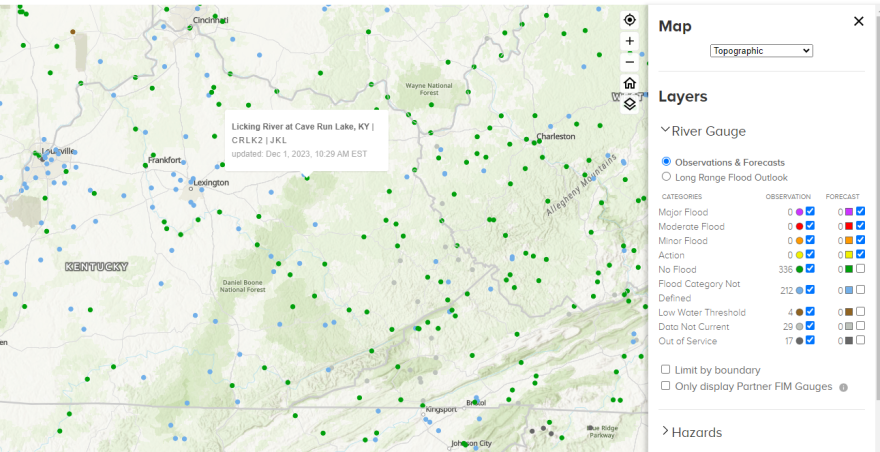Click the red Moderate Flood forecast swatch

pyautogui.click(x=848, y=227)
